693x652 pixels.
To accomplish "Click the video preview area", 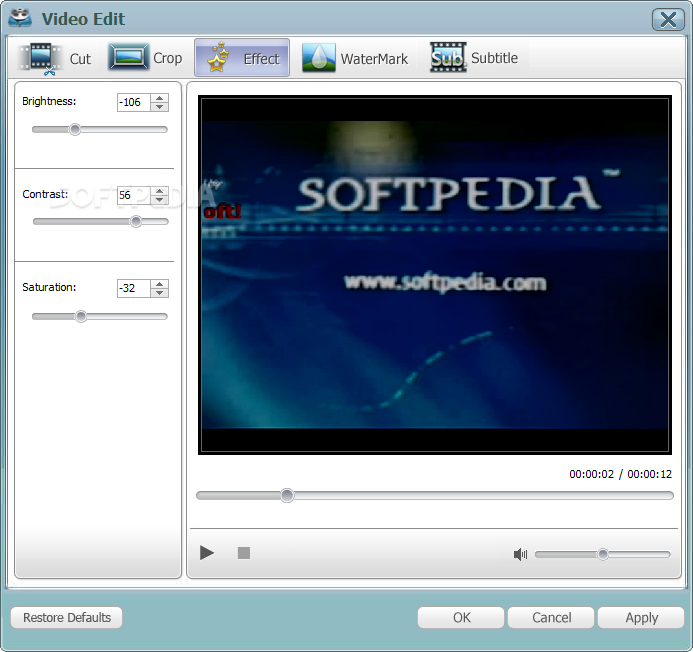I will pos(435,275).
